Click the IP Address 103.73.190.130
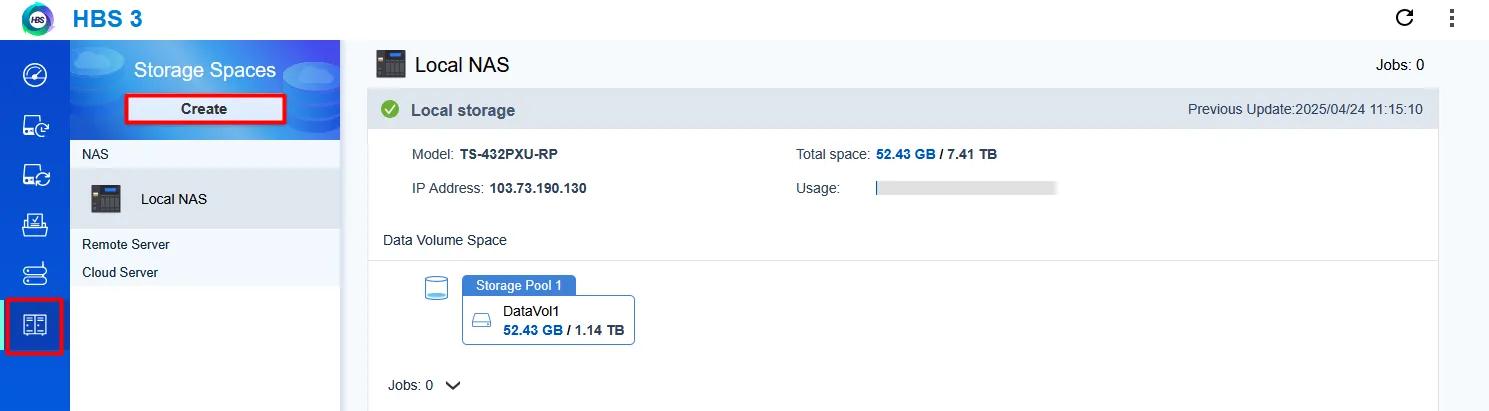 pyautogui.click(x=538, y=188)
